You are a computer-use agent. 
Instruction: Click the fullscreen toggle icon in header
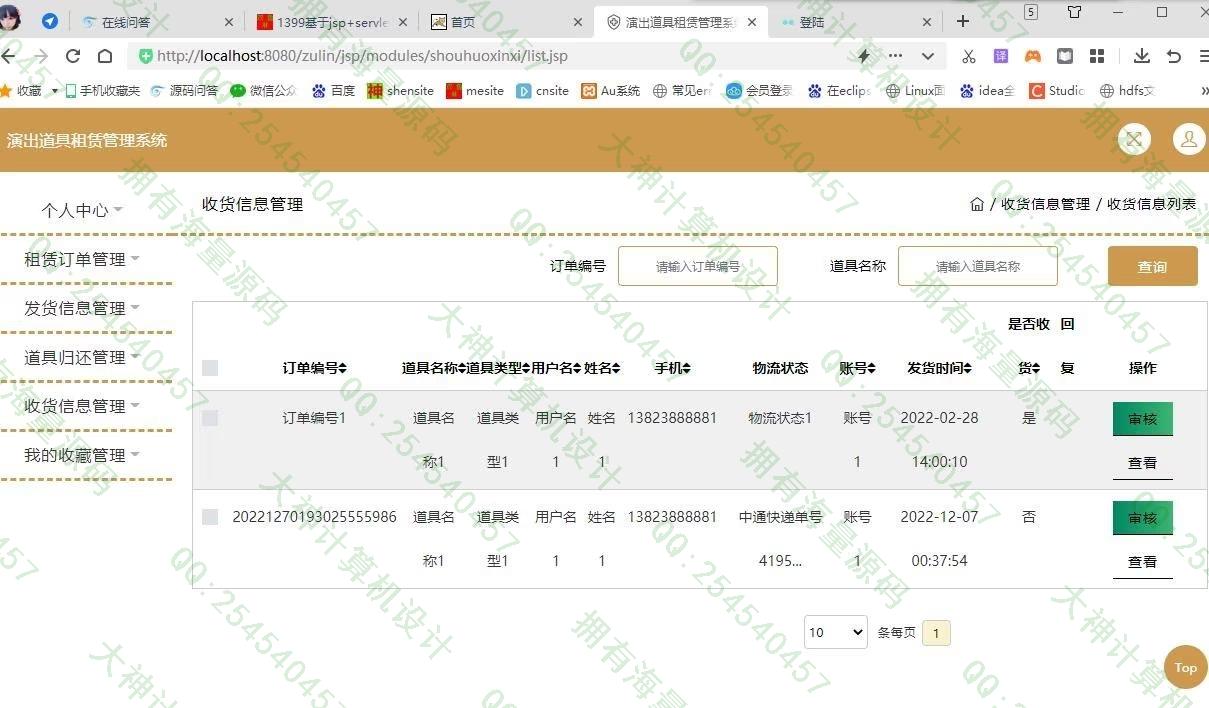pos(1134,140)
